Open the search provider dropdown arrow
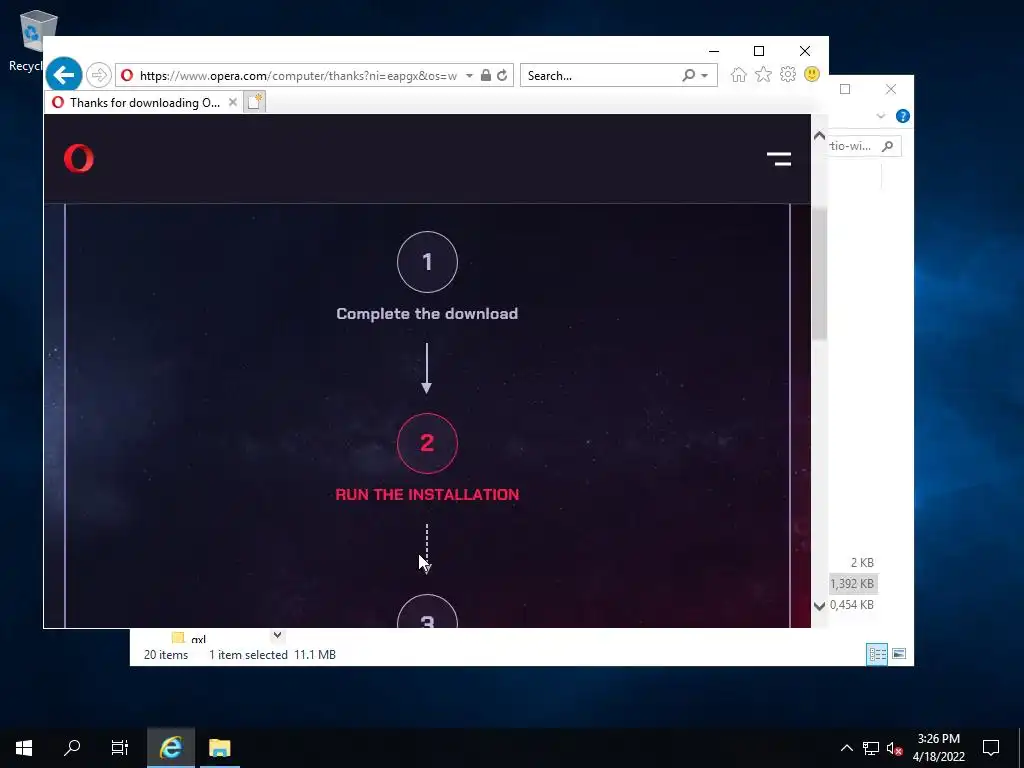 tap(705, 76)
